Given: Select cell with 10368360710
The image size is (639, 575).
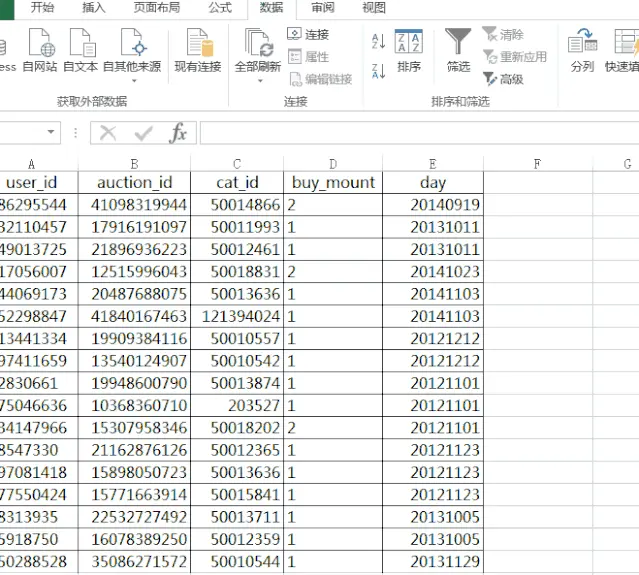Looking at the screenshot, I should point(134,405).
